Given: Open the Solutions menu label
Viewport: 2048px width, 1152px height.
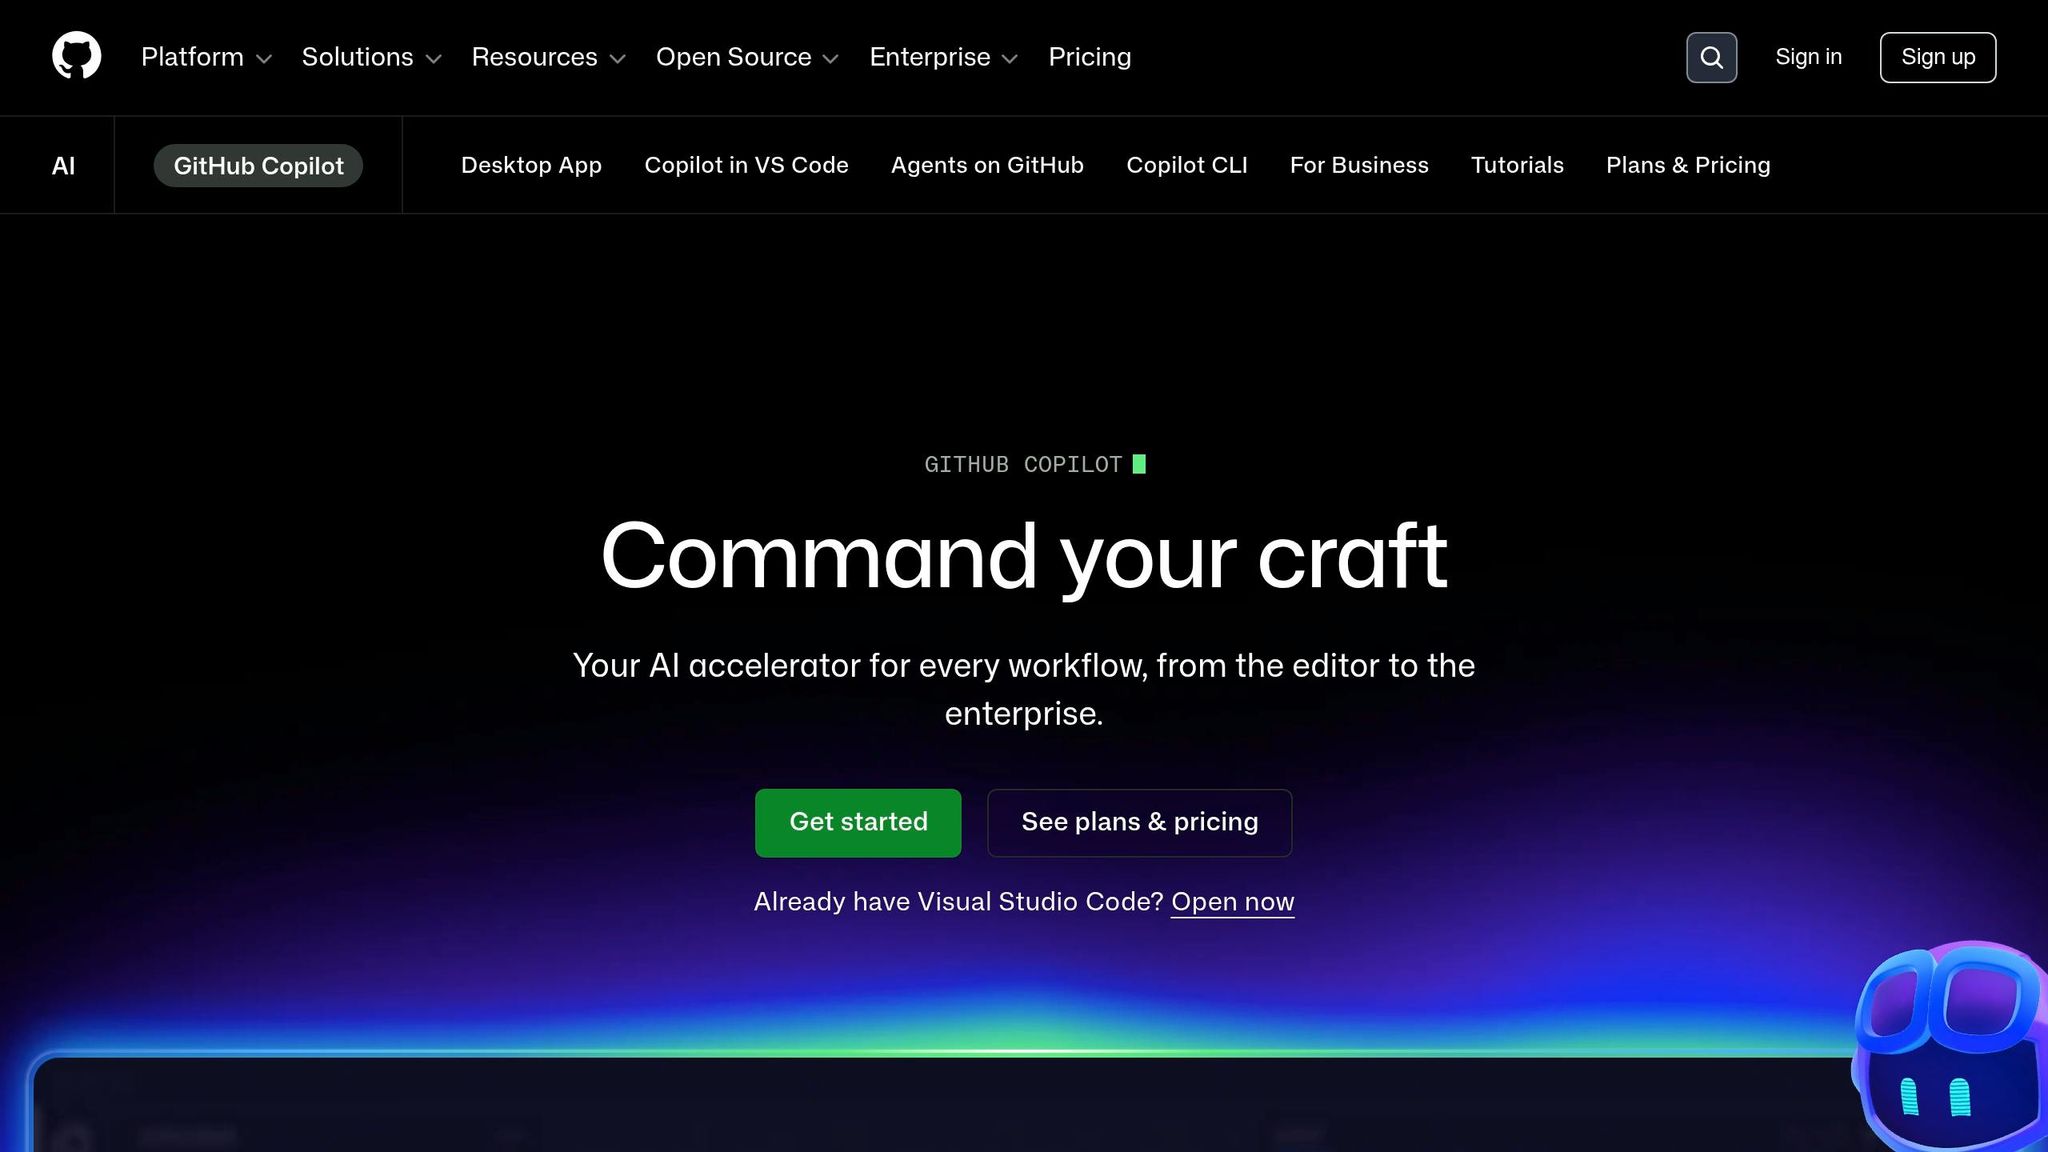Looking at the screenshot, I should 357,57.
